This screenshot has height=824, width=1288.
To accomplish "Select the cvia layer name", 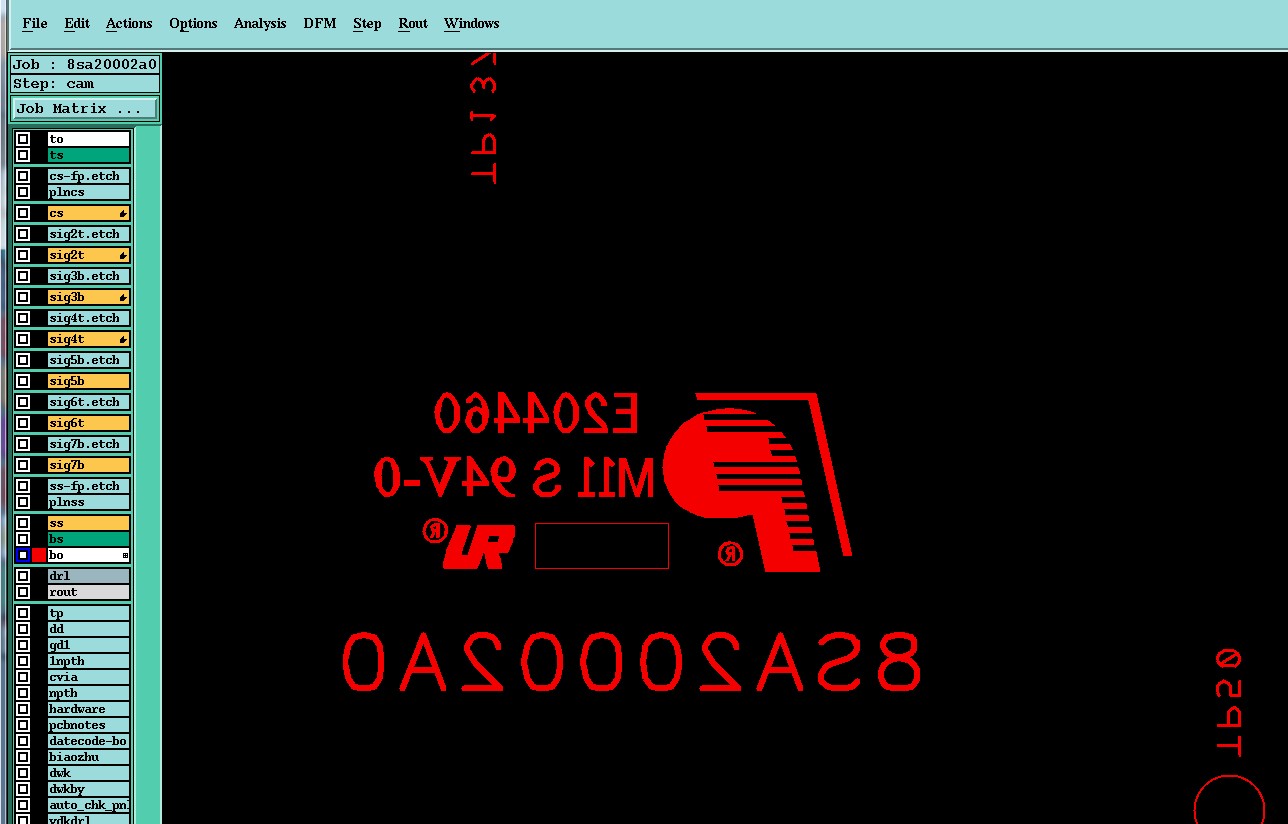I will (89, 677).
